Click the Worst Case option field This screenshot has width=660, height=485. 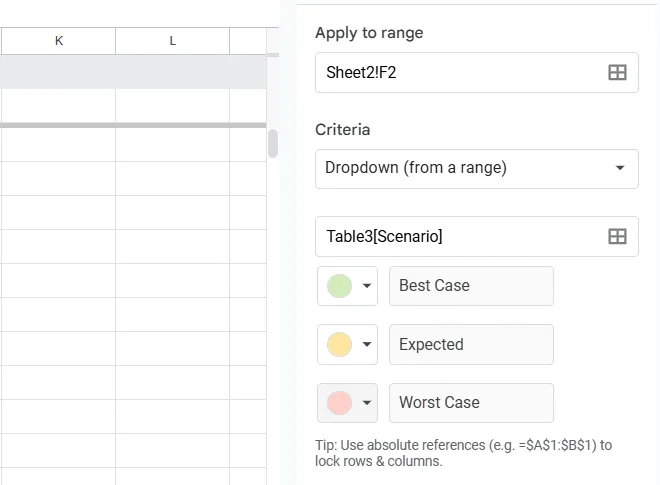(x=471, y=403)
